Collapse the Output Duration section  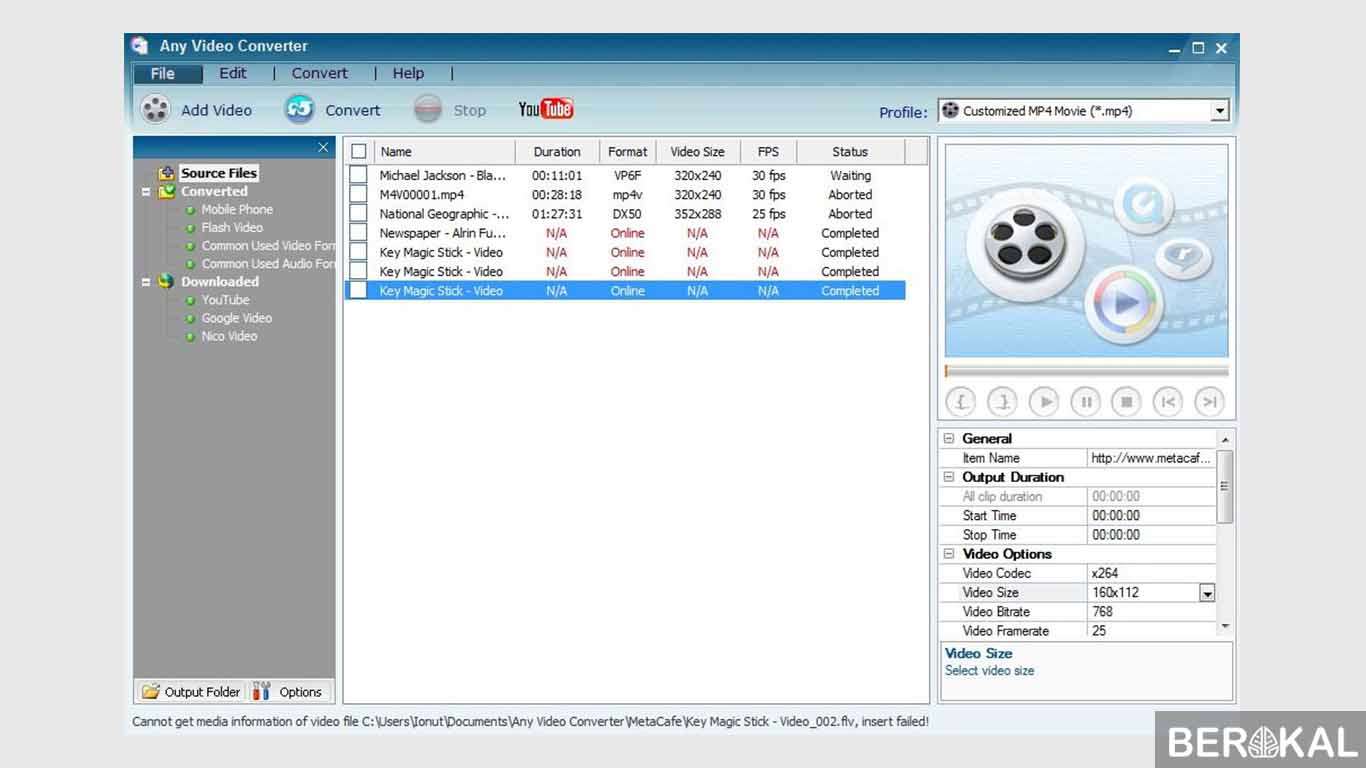pos(949,477)
